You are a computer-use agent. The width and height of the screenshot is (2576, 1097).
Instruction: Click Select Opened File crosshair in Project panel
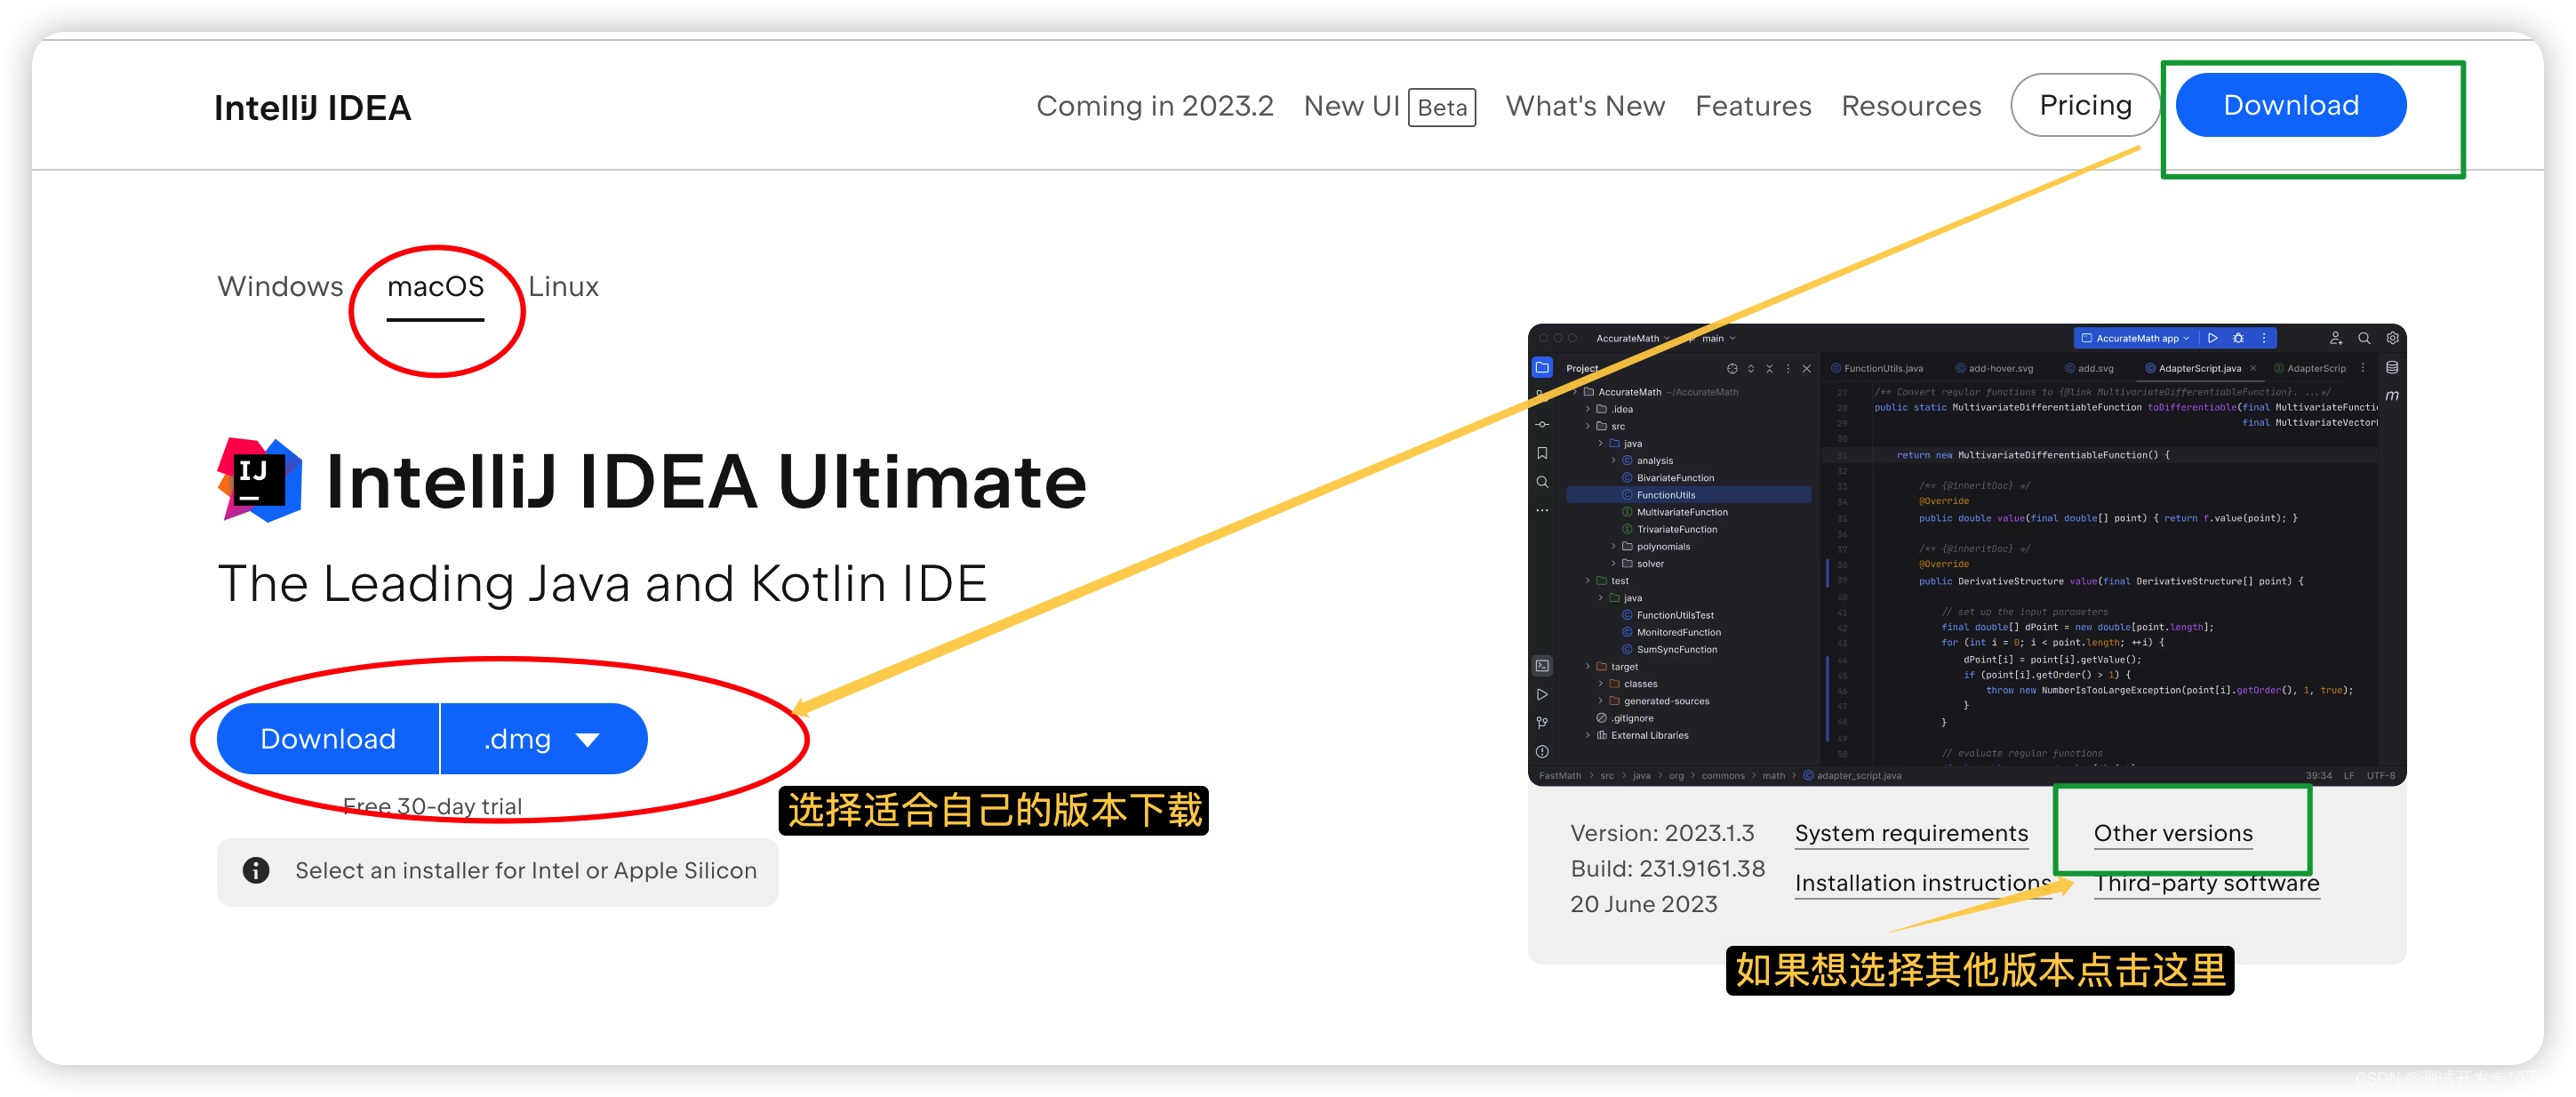(x=1732, y=369)
